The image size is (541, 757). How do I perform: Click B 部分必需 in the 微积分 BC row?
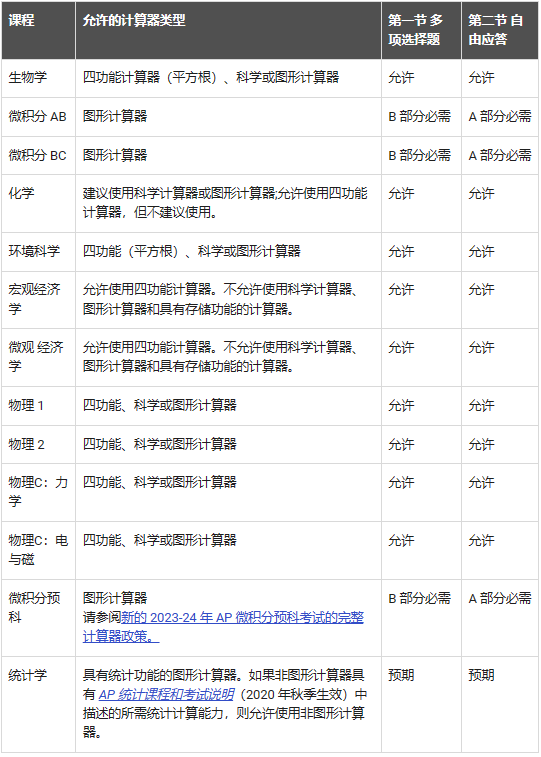[x=419, y=155]
